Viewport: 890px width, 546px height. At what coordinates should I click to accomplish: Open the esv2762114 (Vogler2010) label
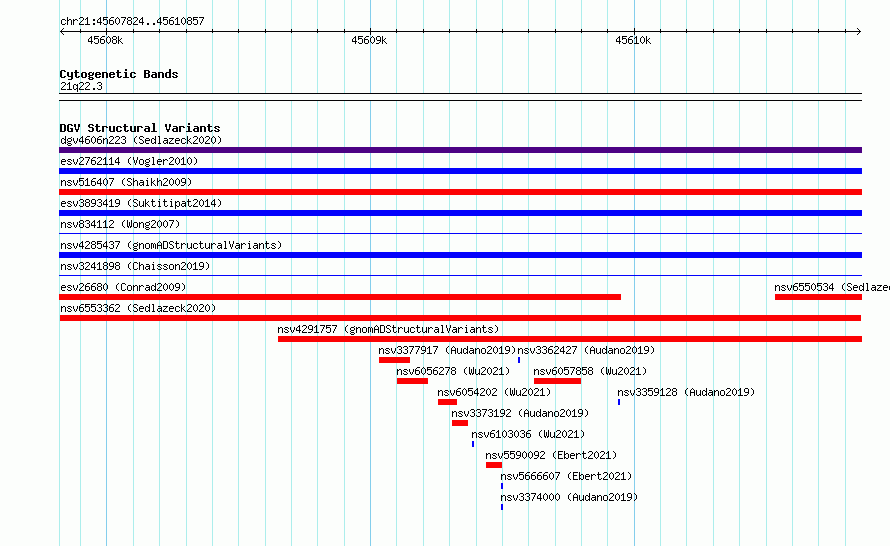click(129, 161)
